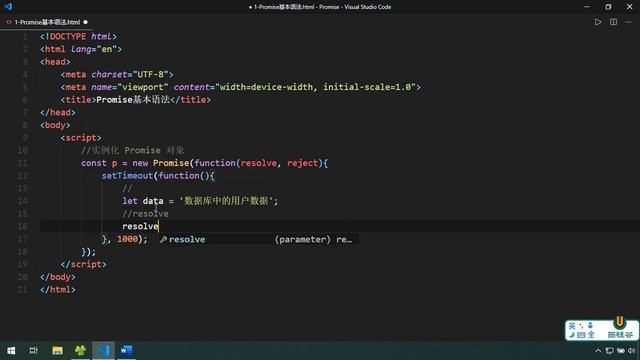Click the closing </html> tag
The image size is (640, 360).
click(58, 289)
